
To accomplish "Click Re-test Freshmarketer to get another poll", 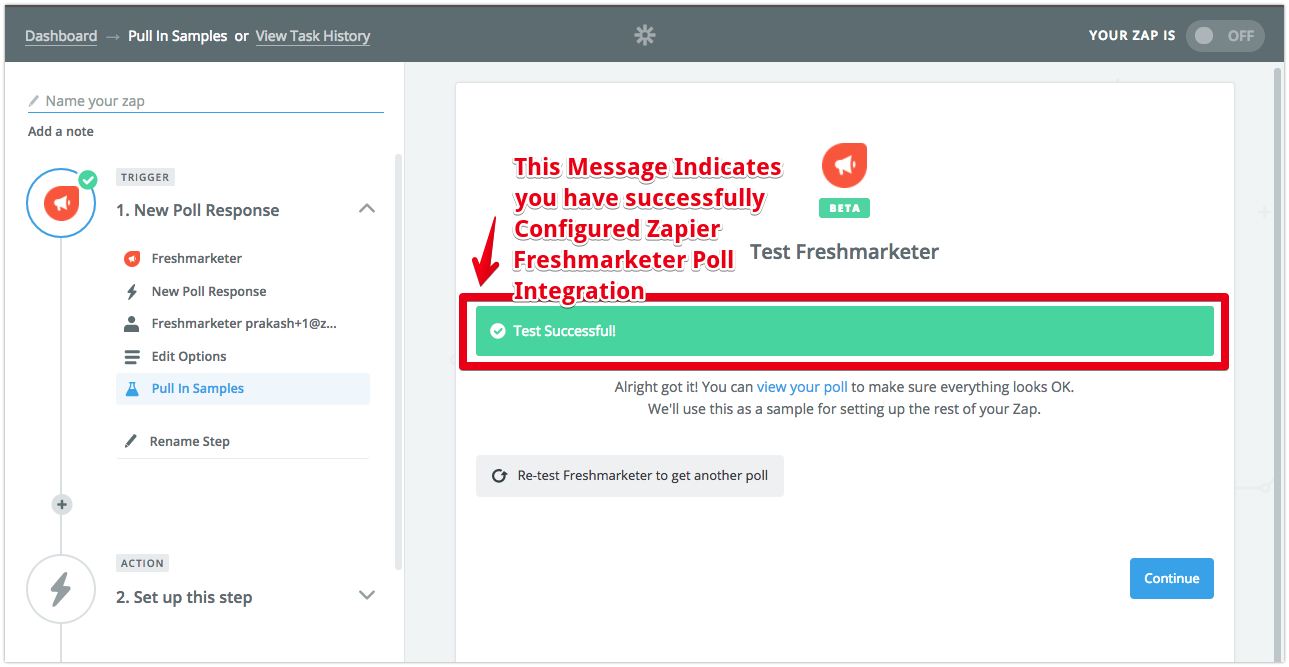I will 630,476.
